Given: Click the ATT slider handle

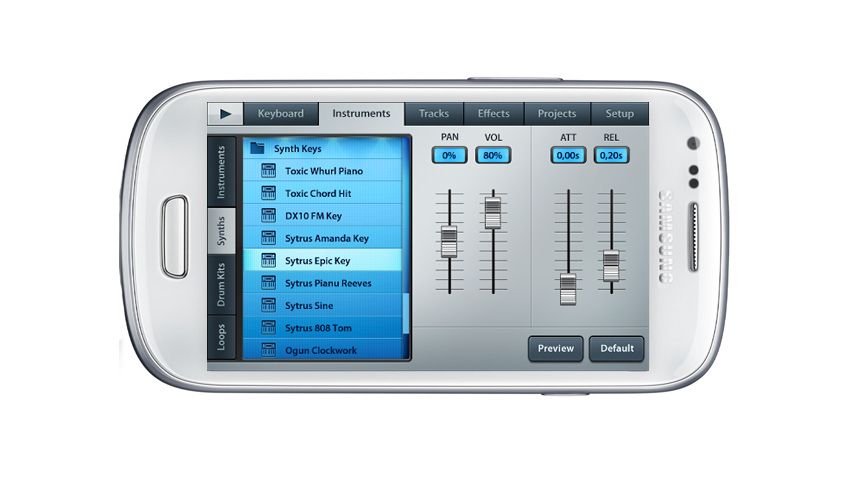Looking at the screenshot, I should 568,289.
